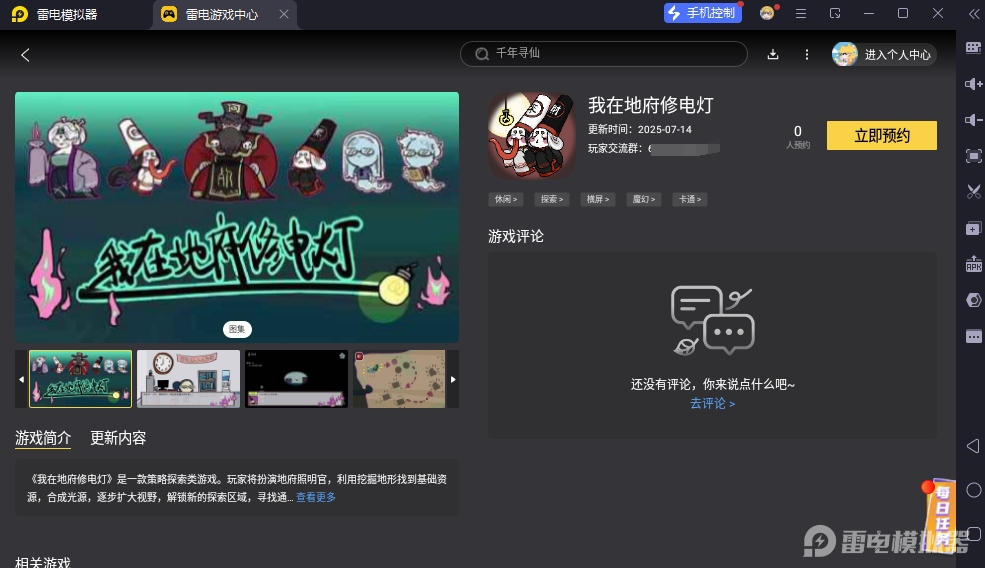This screenshot has height=568, width=985.
Task: Select the dark scene screenshot thumbnail
Action: point(297,379)
